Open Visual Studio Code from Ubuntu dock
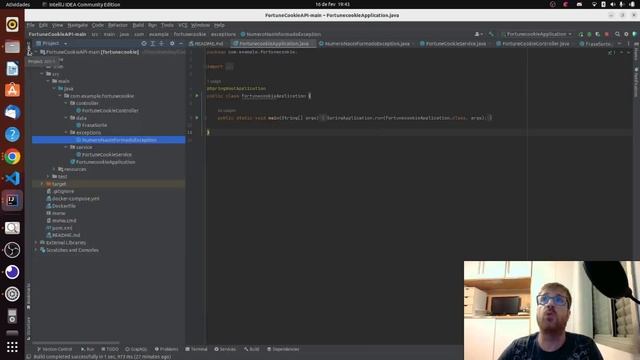Screen dimensions: 640x360 point(12,178)
